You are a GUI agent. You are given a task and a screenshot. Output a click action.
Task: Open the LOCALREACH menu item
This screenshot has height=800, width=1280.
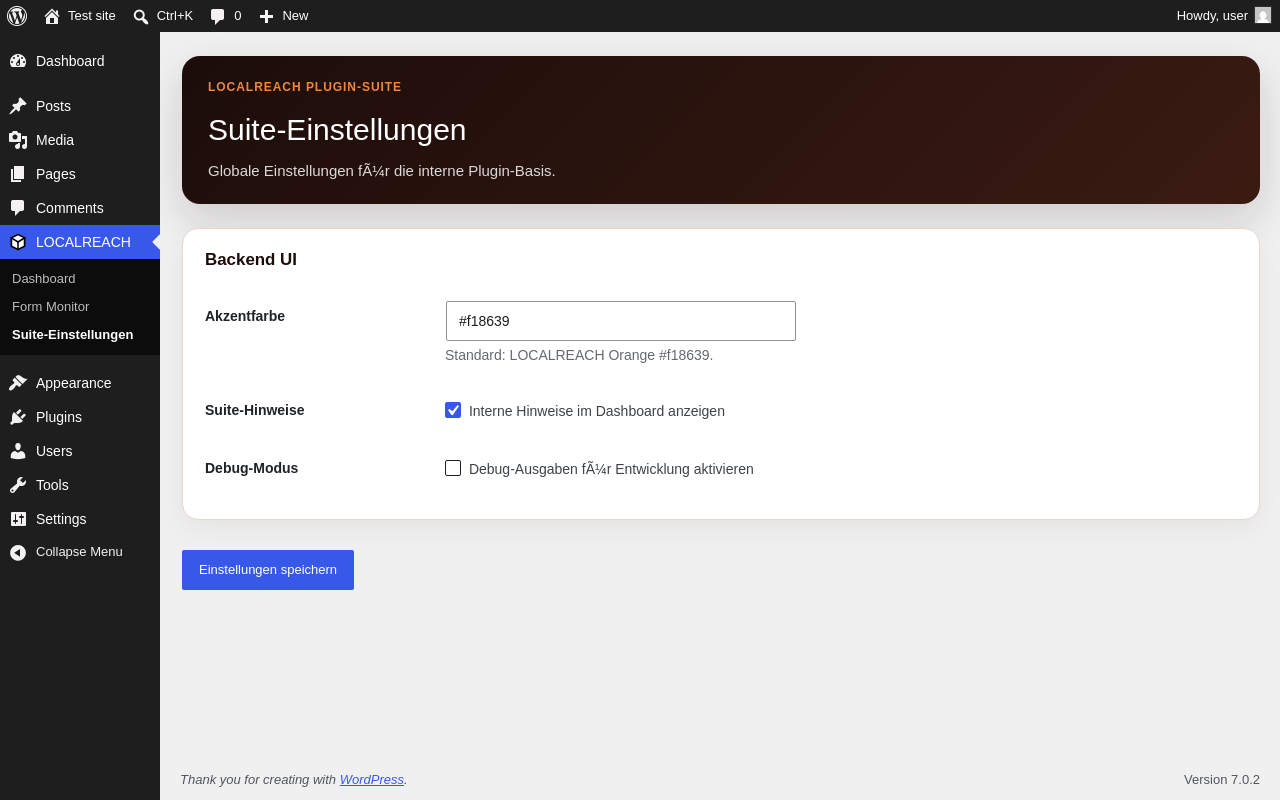tap(80, 242)
